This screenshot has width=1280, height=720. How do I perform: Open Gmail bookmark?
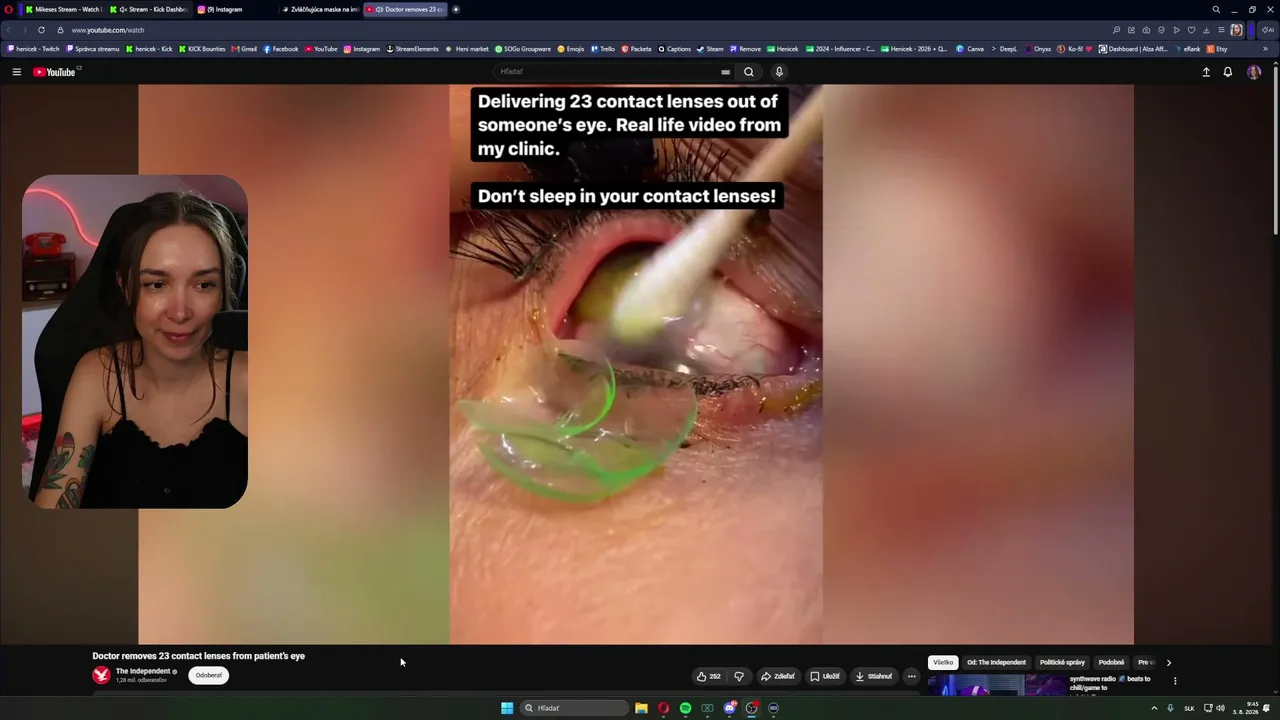(x=244, y=49)
